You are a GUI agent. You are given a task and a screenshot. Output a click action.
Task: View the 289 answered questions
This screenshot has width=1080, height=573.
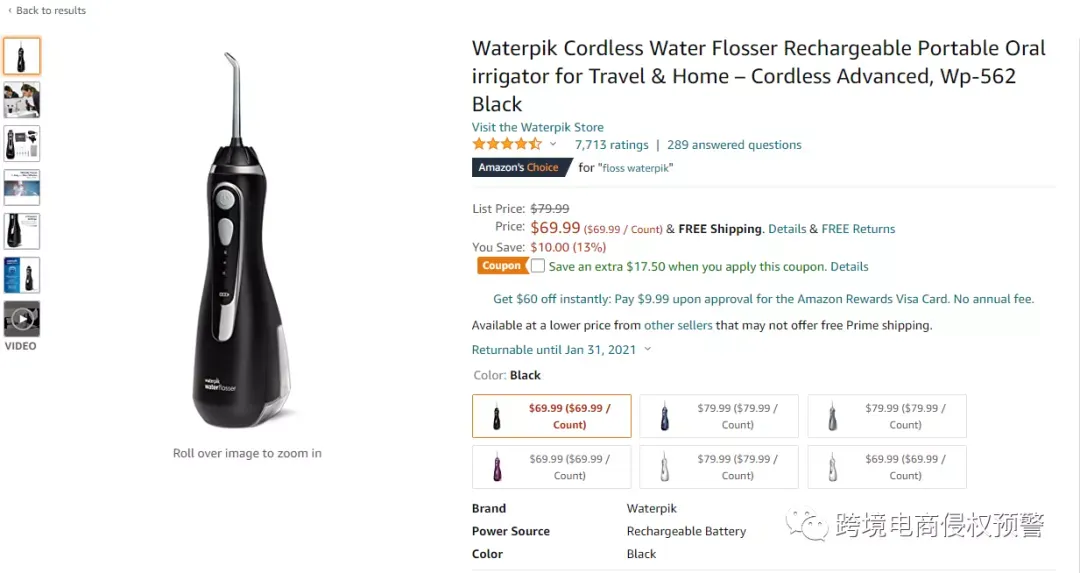pyautogui.click(x=734, y=145)
